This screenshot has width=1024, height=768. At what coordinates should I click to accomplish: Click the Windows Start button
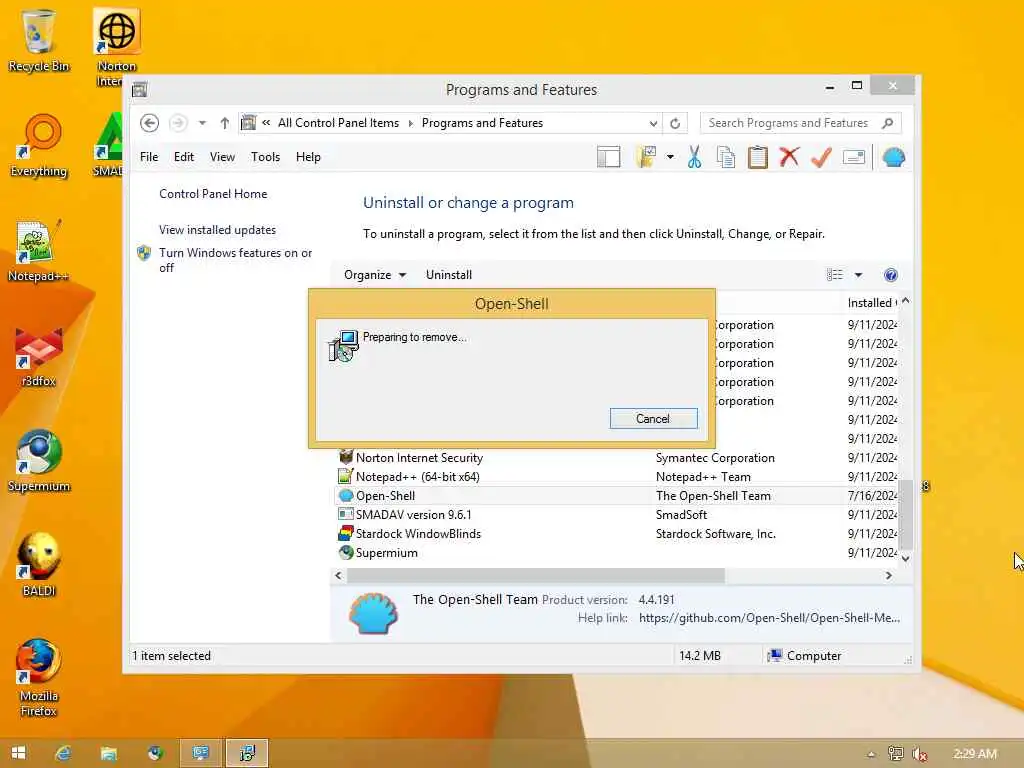point(18,753)
